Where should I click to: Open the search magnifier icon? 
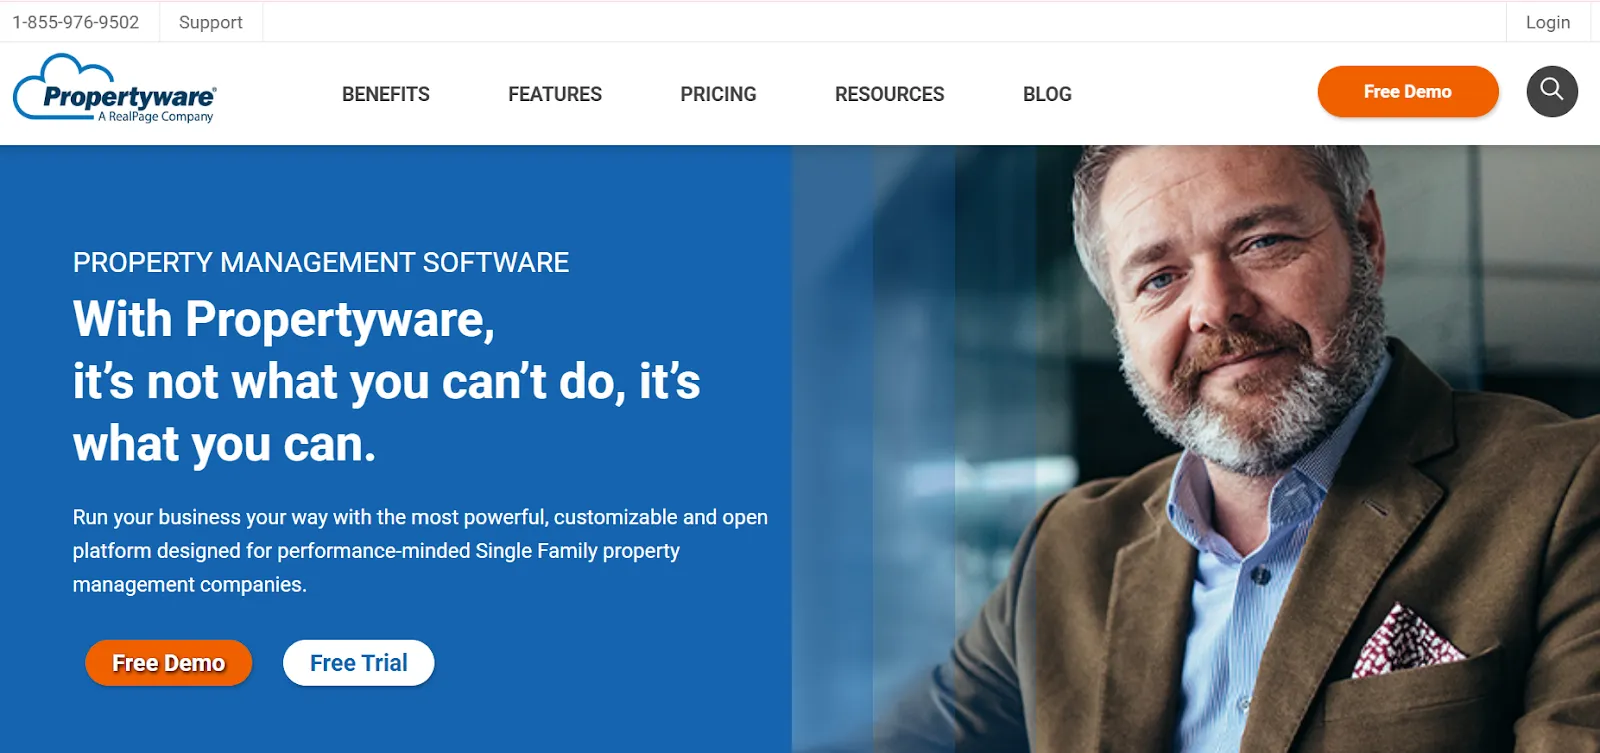point(1552,91)
